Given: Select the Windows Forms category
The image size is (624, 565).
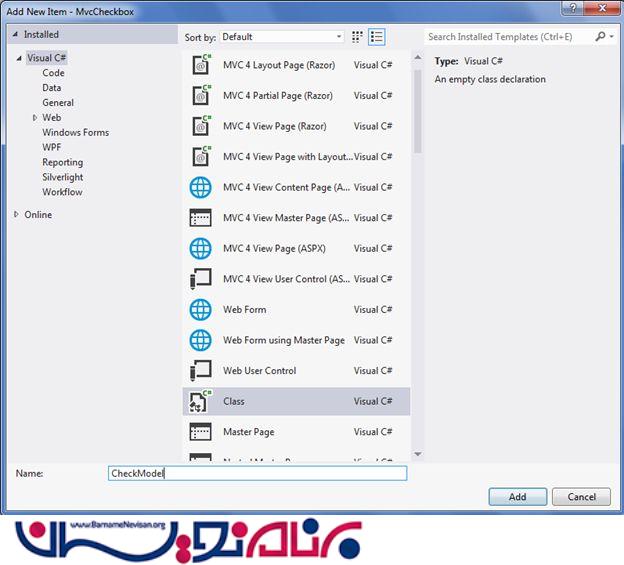Looking at the screenshot, I should click(x=76, y=132).
